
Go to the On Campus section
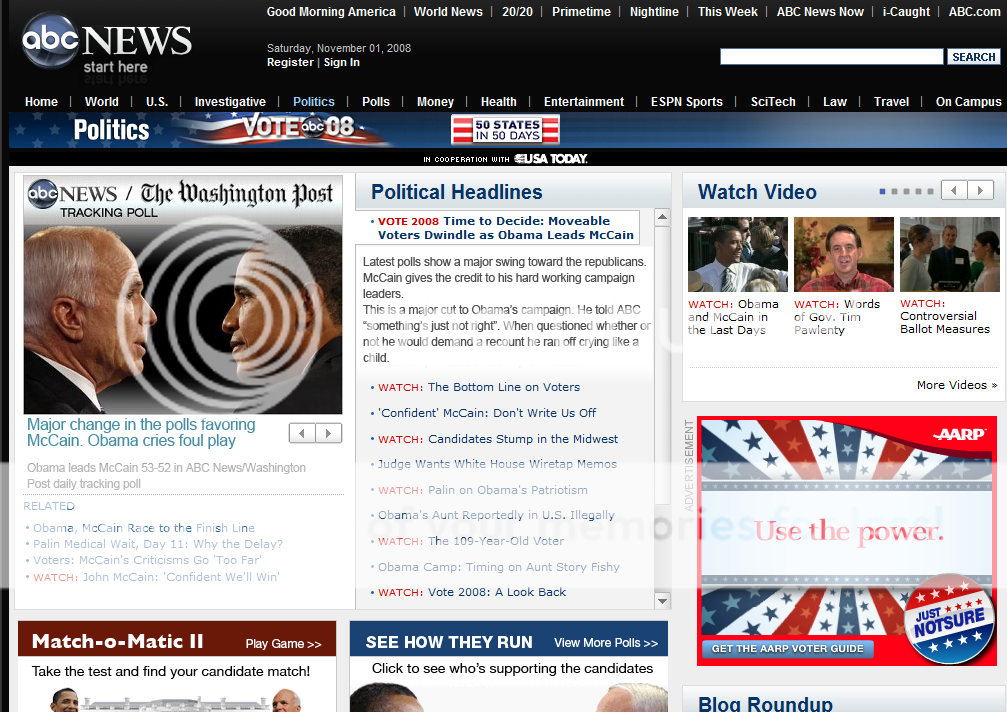pos(968,101)
